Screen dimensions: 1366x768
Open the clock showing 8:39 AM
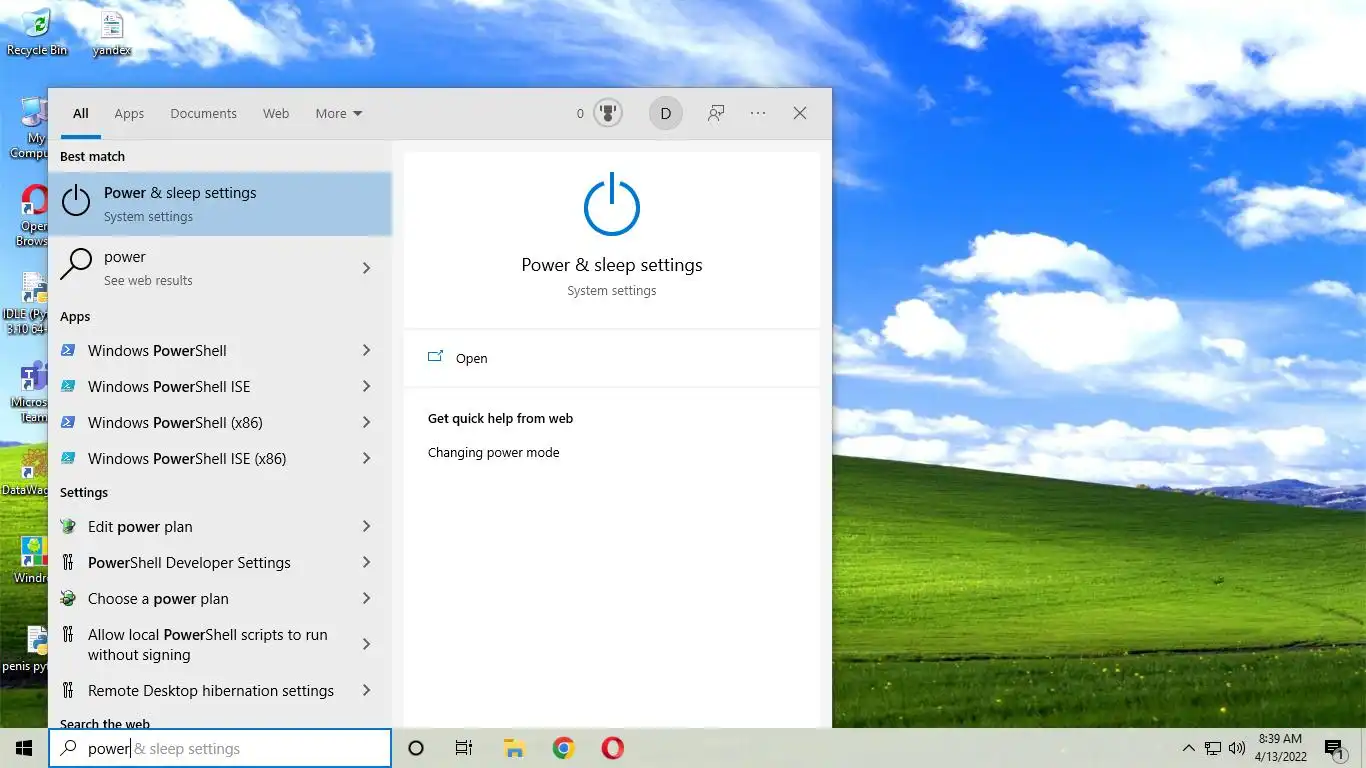click(x=1280, y=748)
